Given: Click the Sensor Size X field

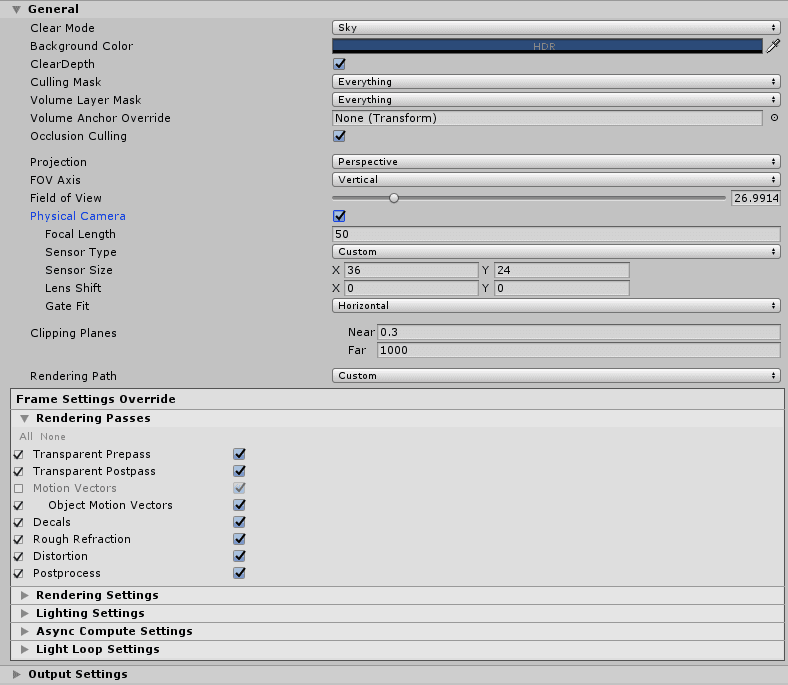Looking at the screenshot, I should tap(411, 270).
